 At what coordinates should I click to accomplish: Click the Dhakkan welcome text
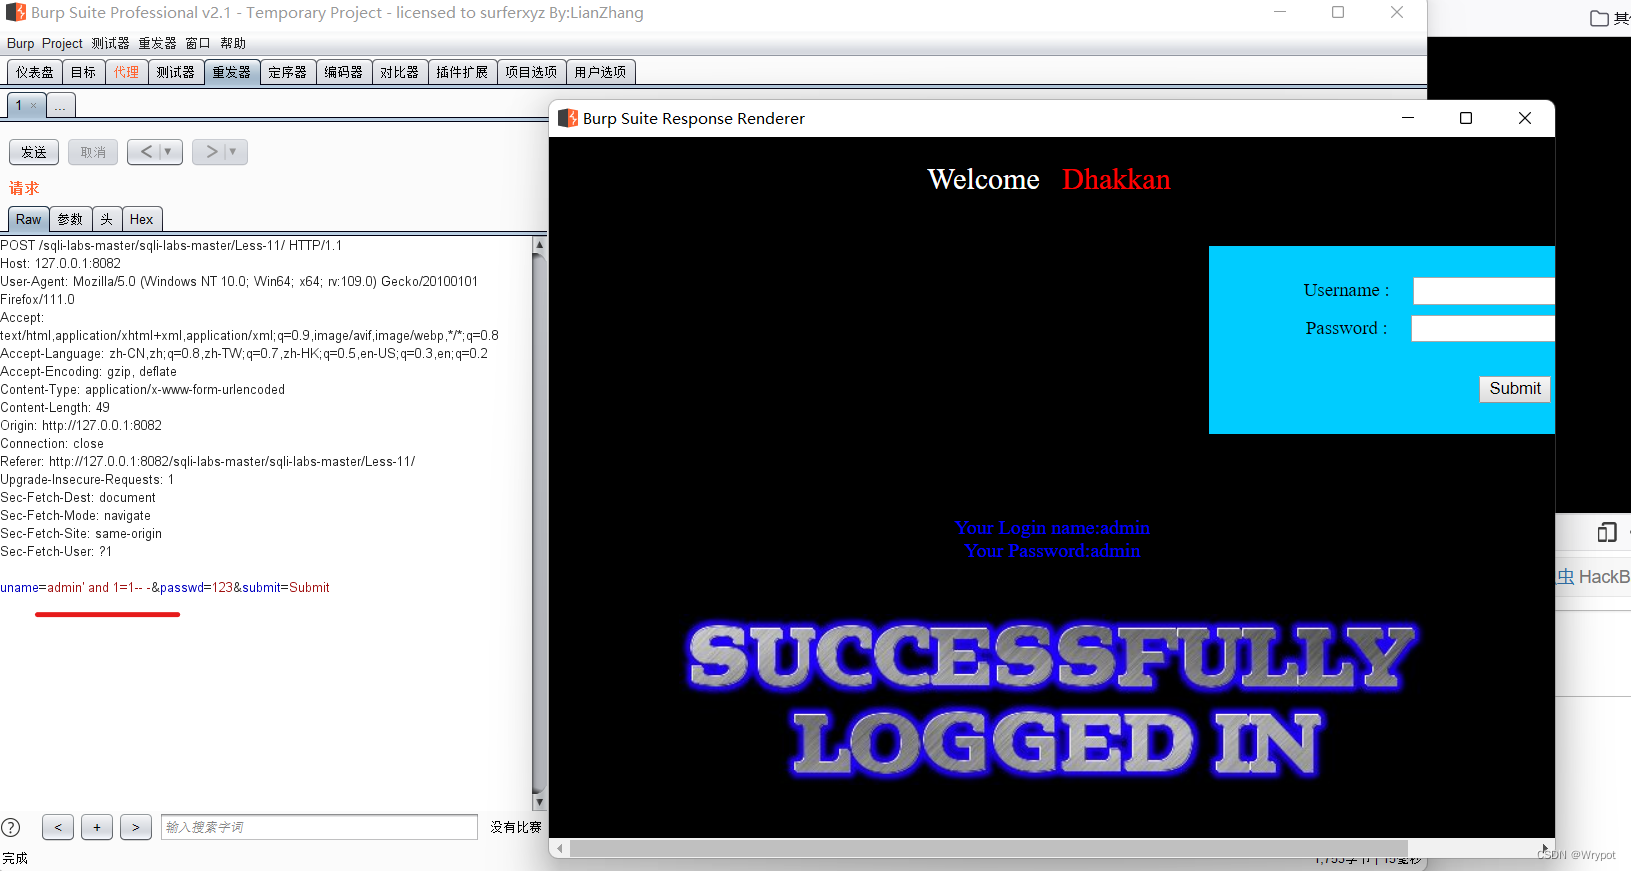click(x=1116, y=179)
